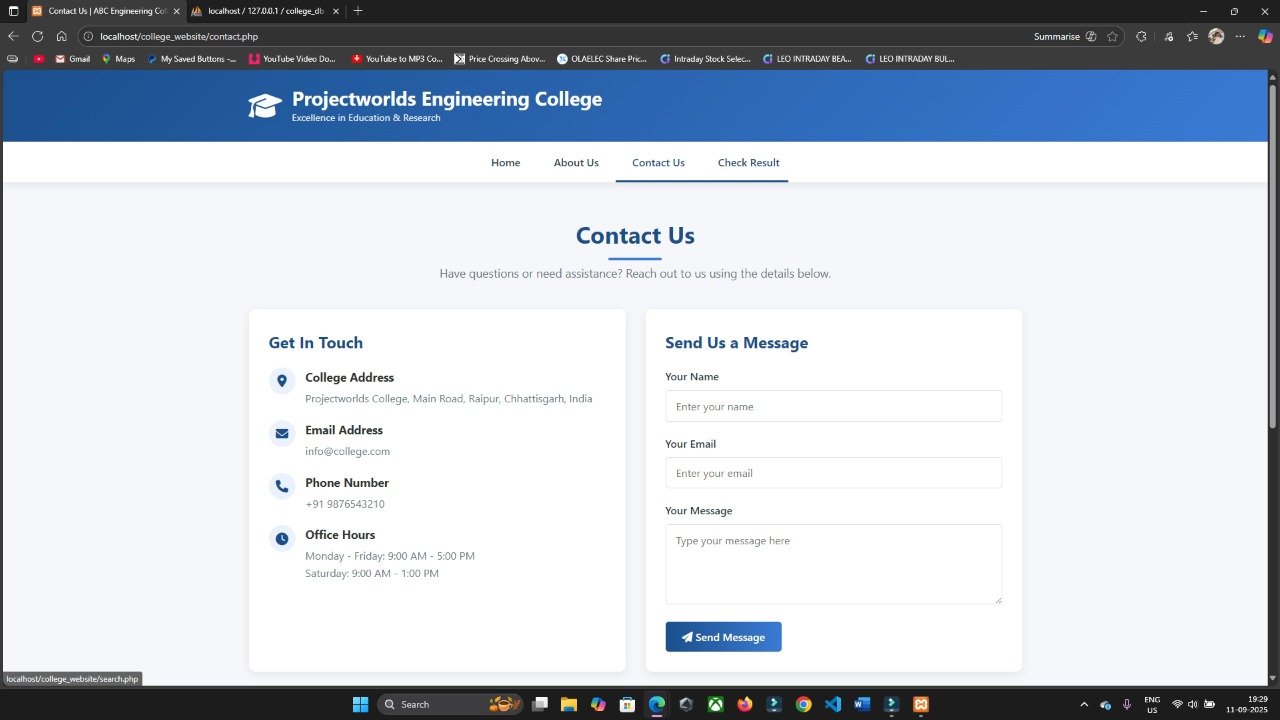Open the Copilot icon in browser toolbar
Viewport: 1280px width, 720px height.
point(1265,36)
